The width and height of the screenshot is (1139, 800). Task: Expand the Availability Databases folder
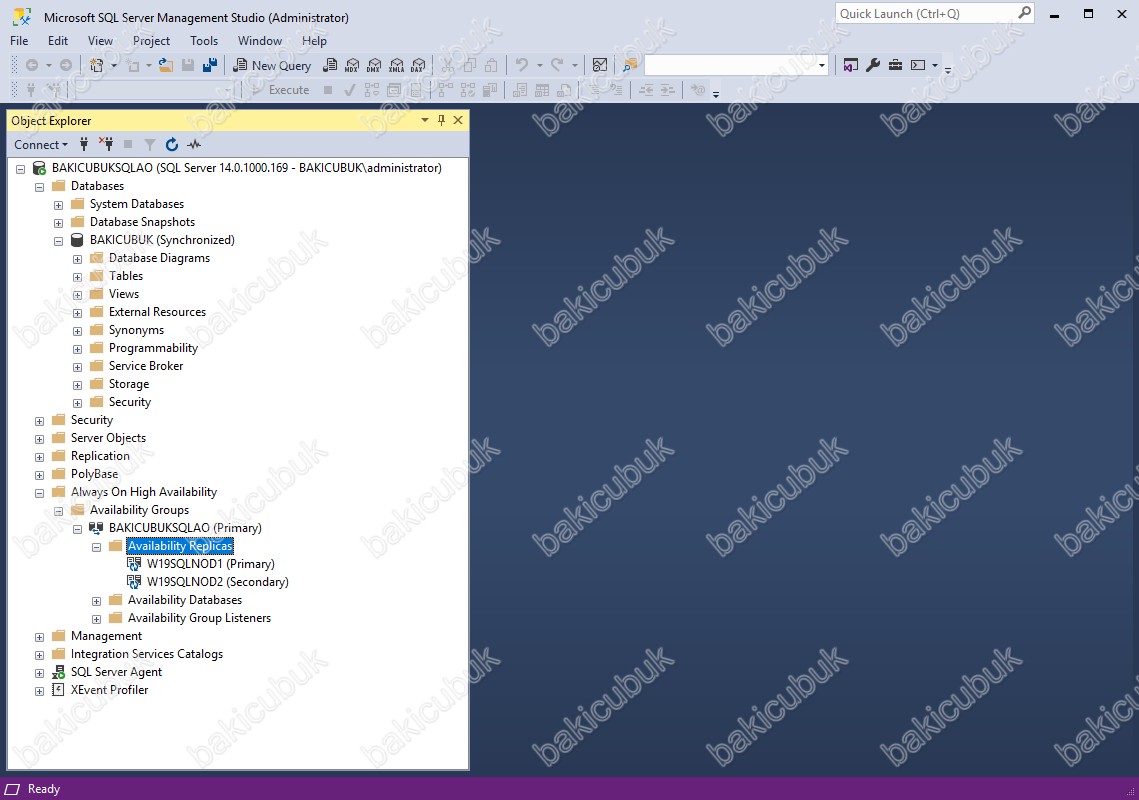[x=96, y=601]
